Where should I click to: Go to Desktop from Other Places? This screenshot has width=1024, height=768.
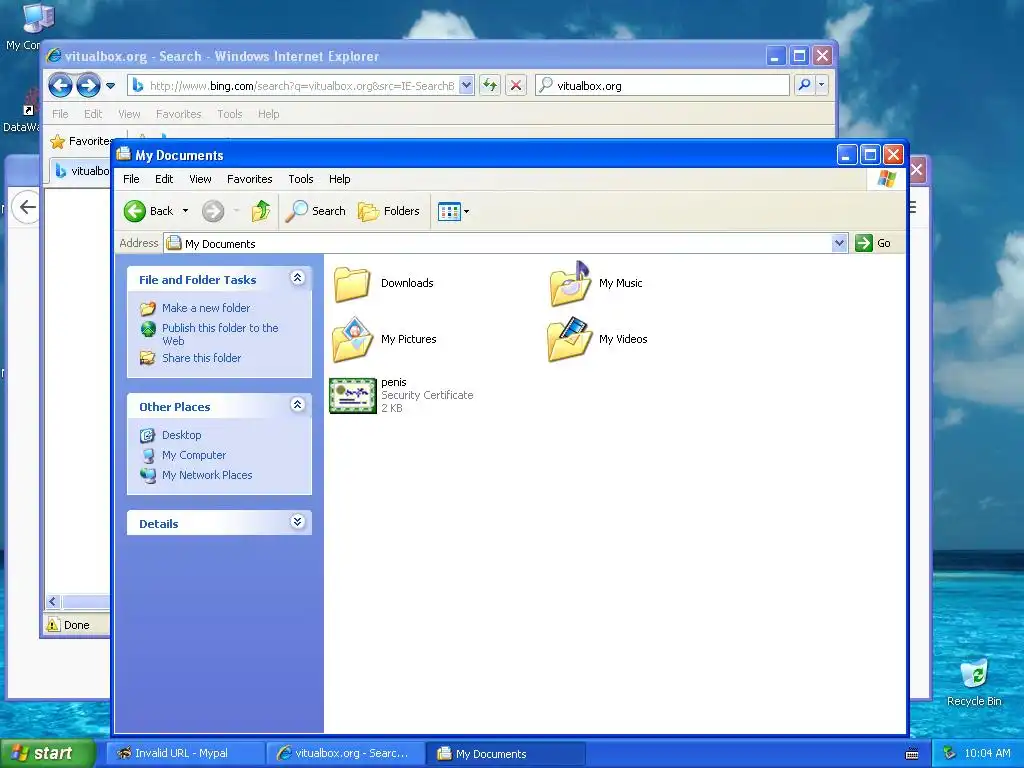[x=182, y=435]
